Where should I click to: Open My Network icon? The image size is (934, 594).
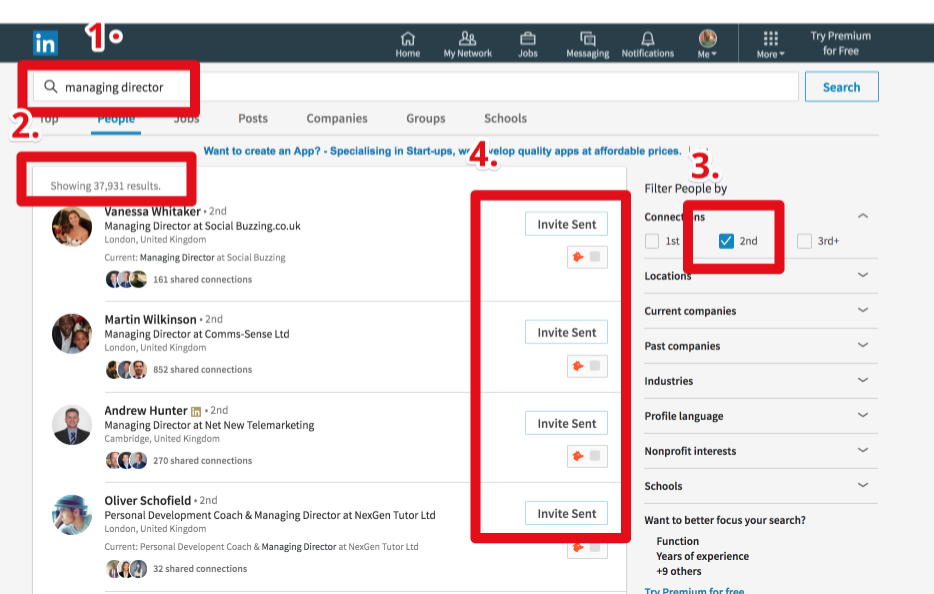pos(467,39)
